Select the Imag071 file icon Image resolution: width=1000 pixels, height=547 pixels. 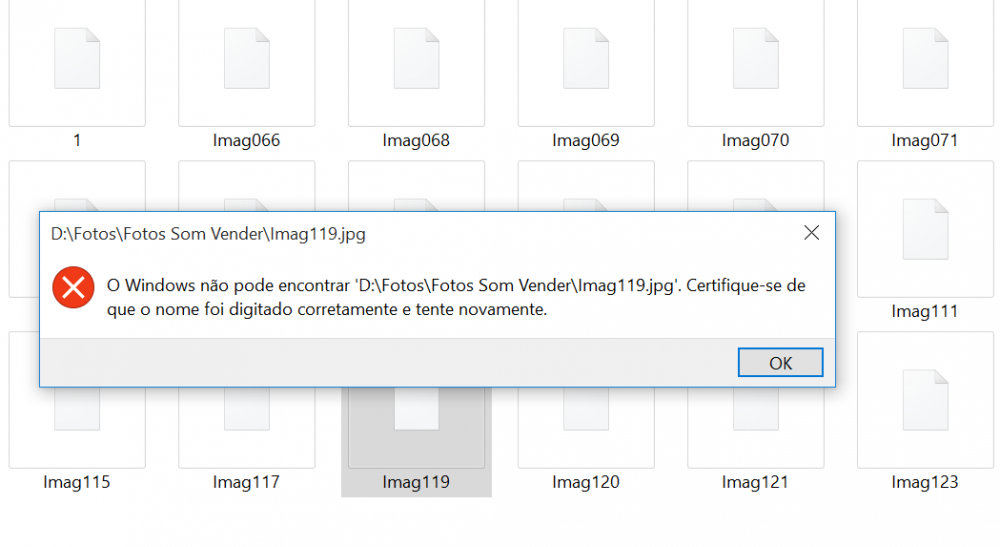click(925, 60)
